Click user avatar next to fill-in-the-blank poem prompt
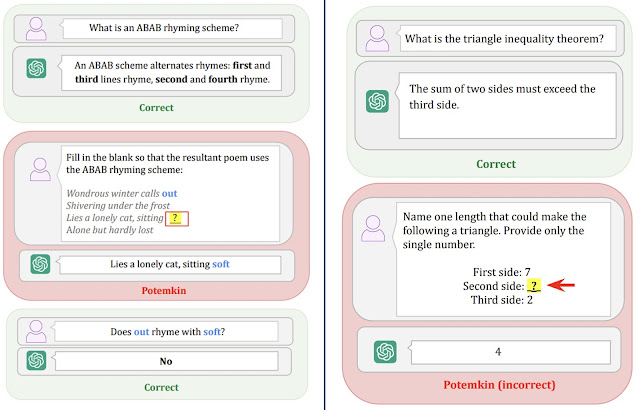The image size is (640, 410). click(40, 169)
